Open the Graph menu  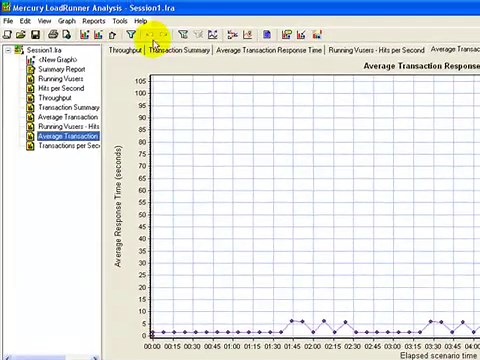click(67, 21)
